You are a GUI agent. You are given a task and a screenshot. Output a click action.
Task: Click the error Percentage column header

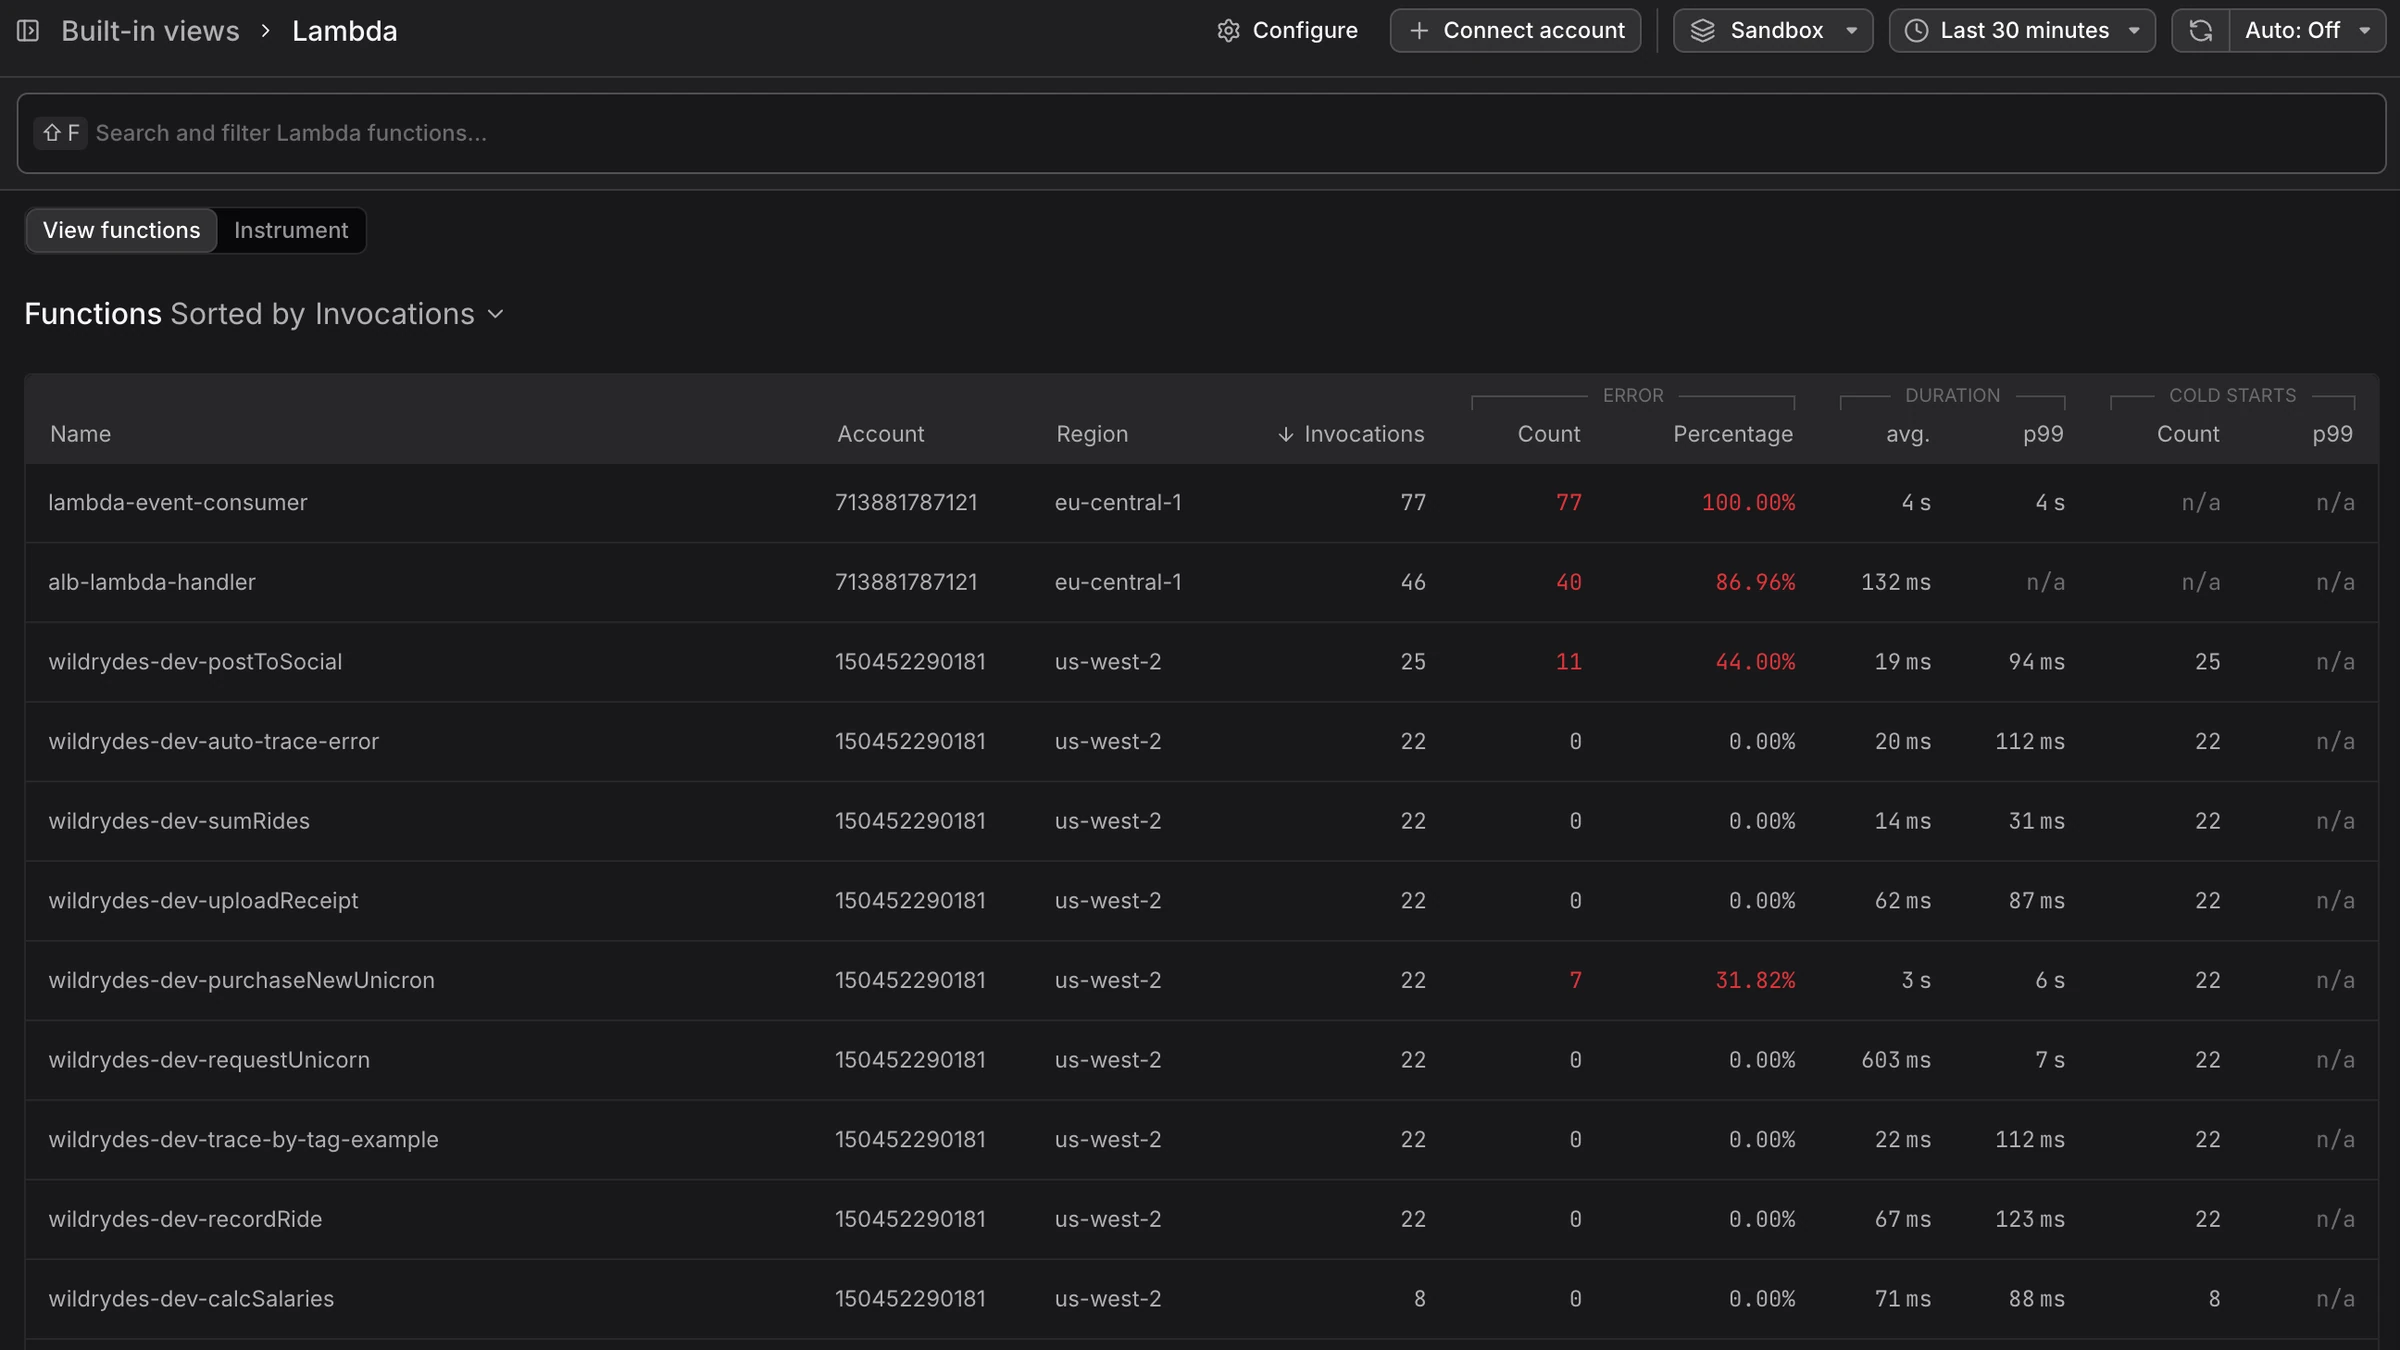[1733, 434]
